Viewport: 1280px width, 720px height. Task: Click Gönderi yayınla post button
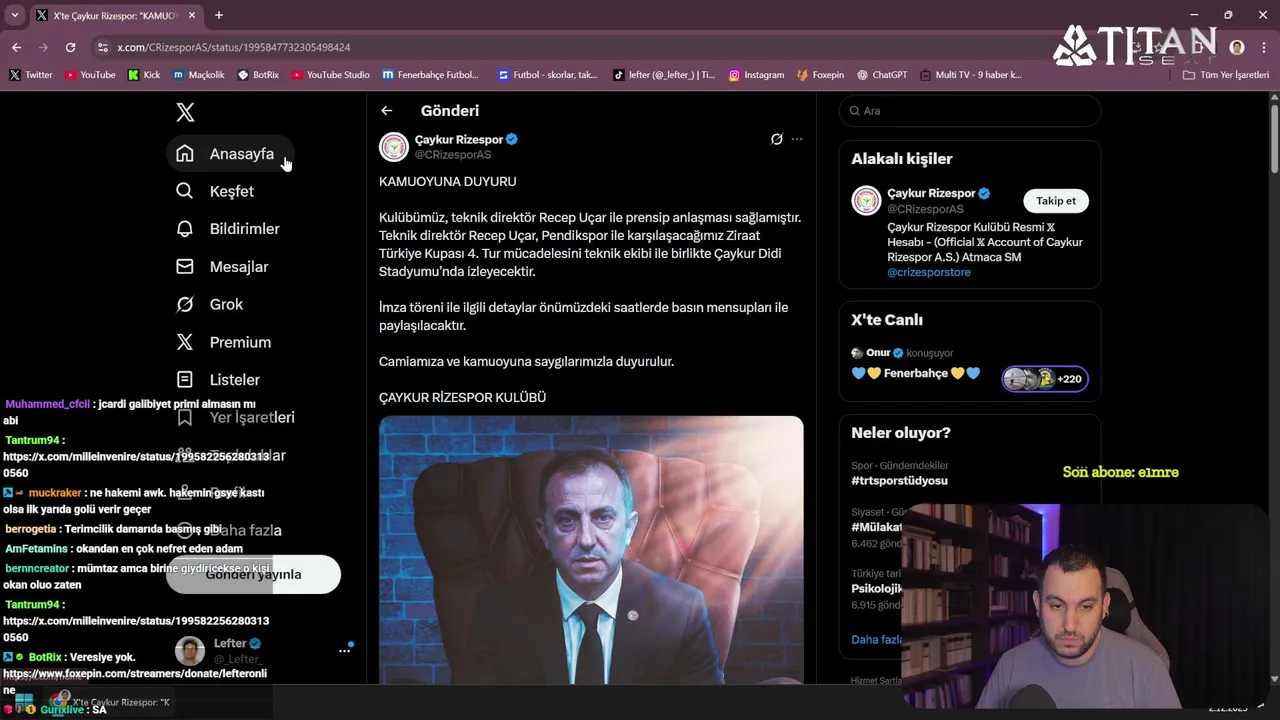tap(253, 574)
